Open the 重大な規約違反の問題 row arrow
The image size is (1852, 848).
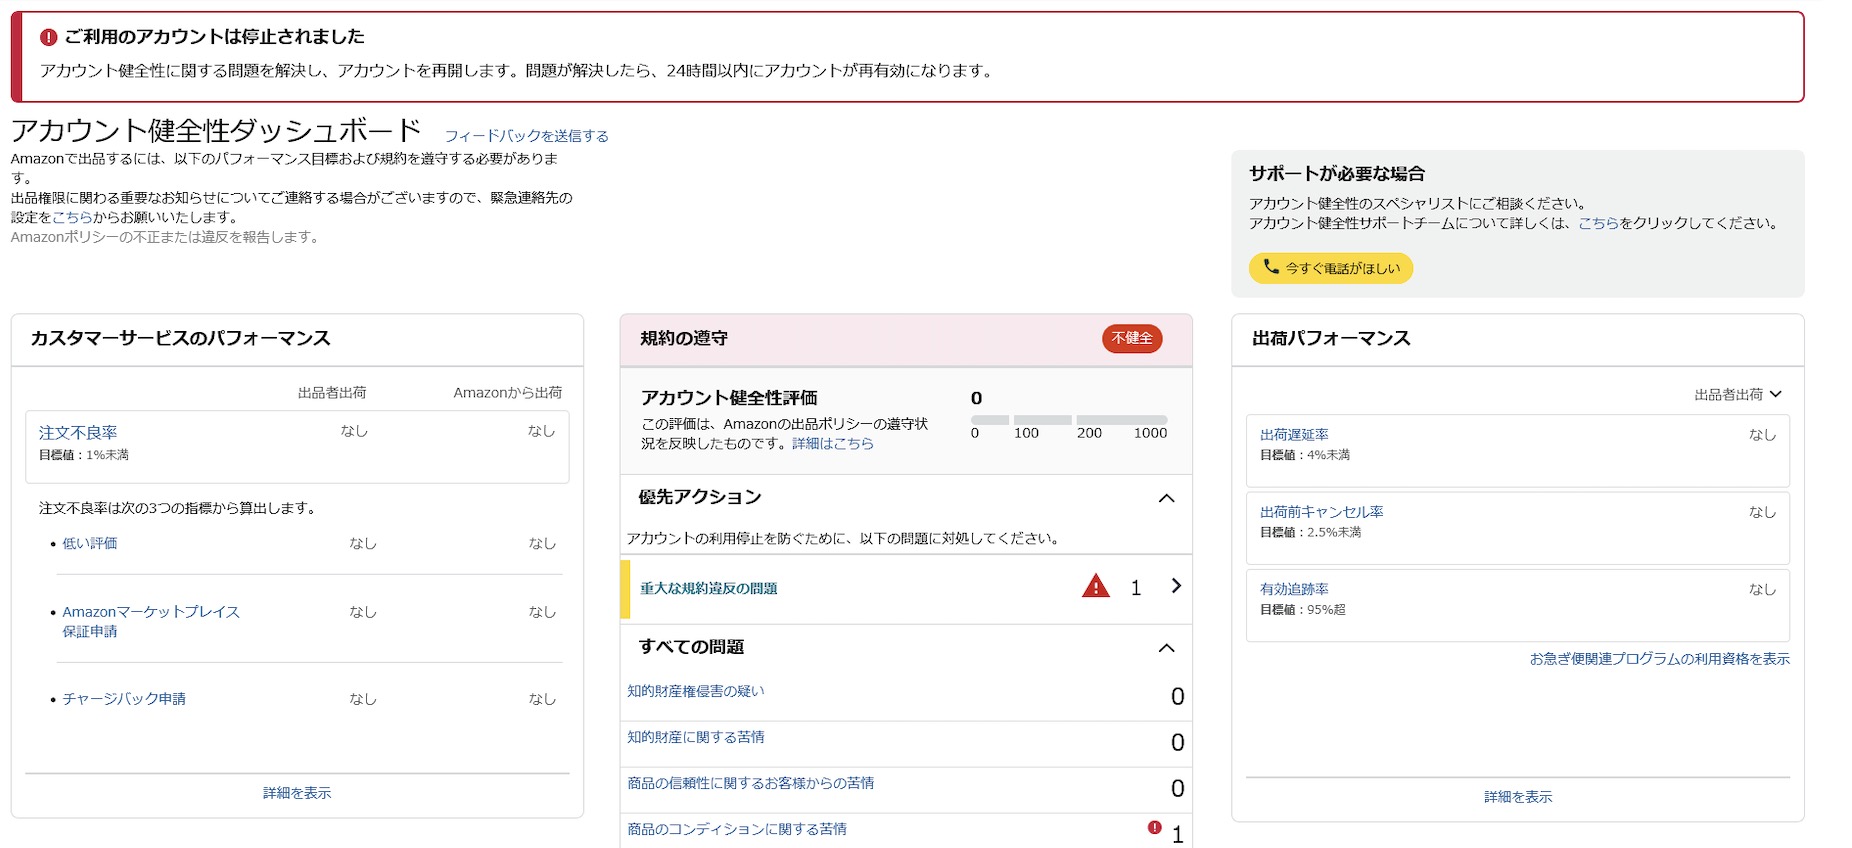[1176, 586]
